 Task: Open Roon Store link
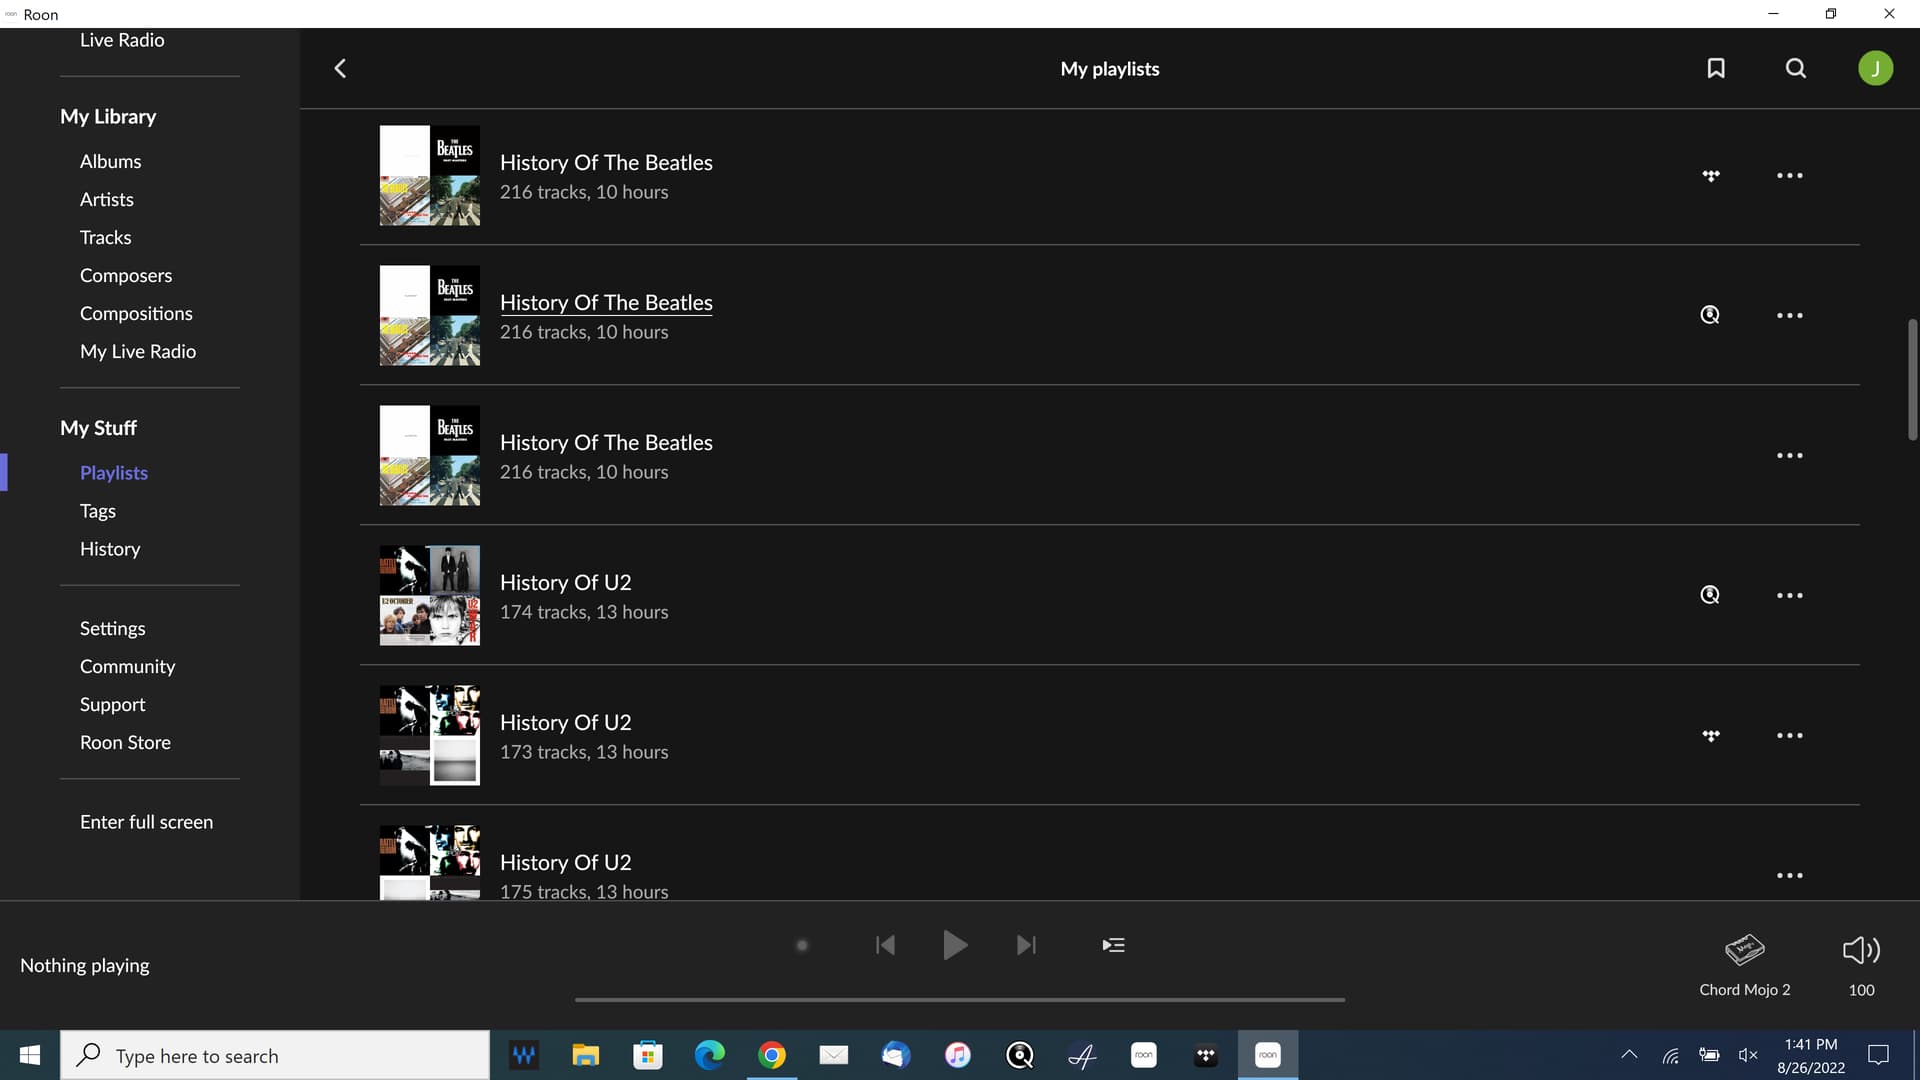pos(125,742)
